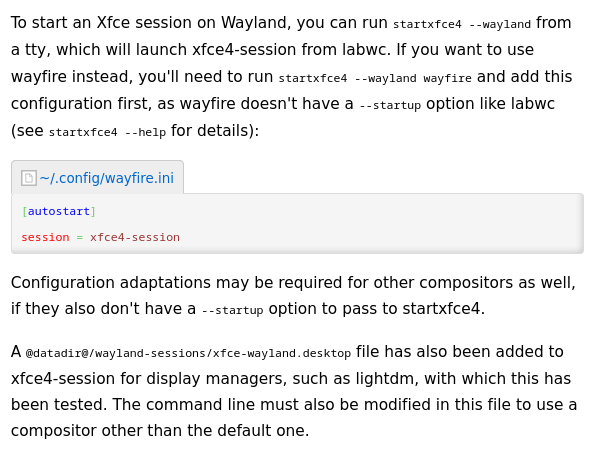Click the xfce4-session value in code block
Image resolution: width=592 pixels, height=453 pixels.
135,237
